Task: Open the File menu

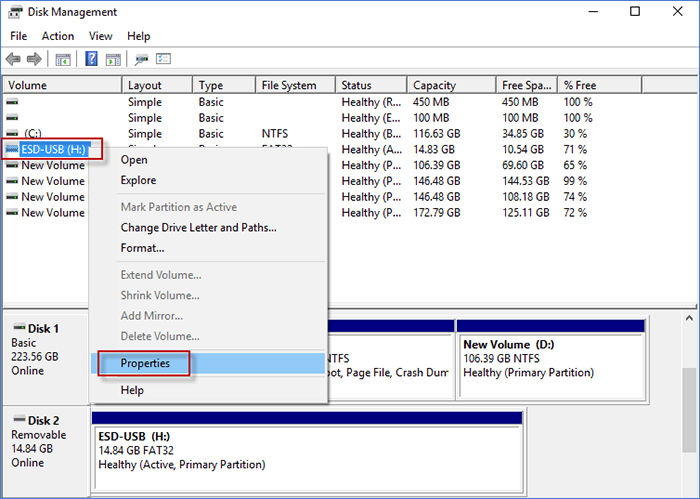Action: click(x=18, y=36)
